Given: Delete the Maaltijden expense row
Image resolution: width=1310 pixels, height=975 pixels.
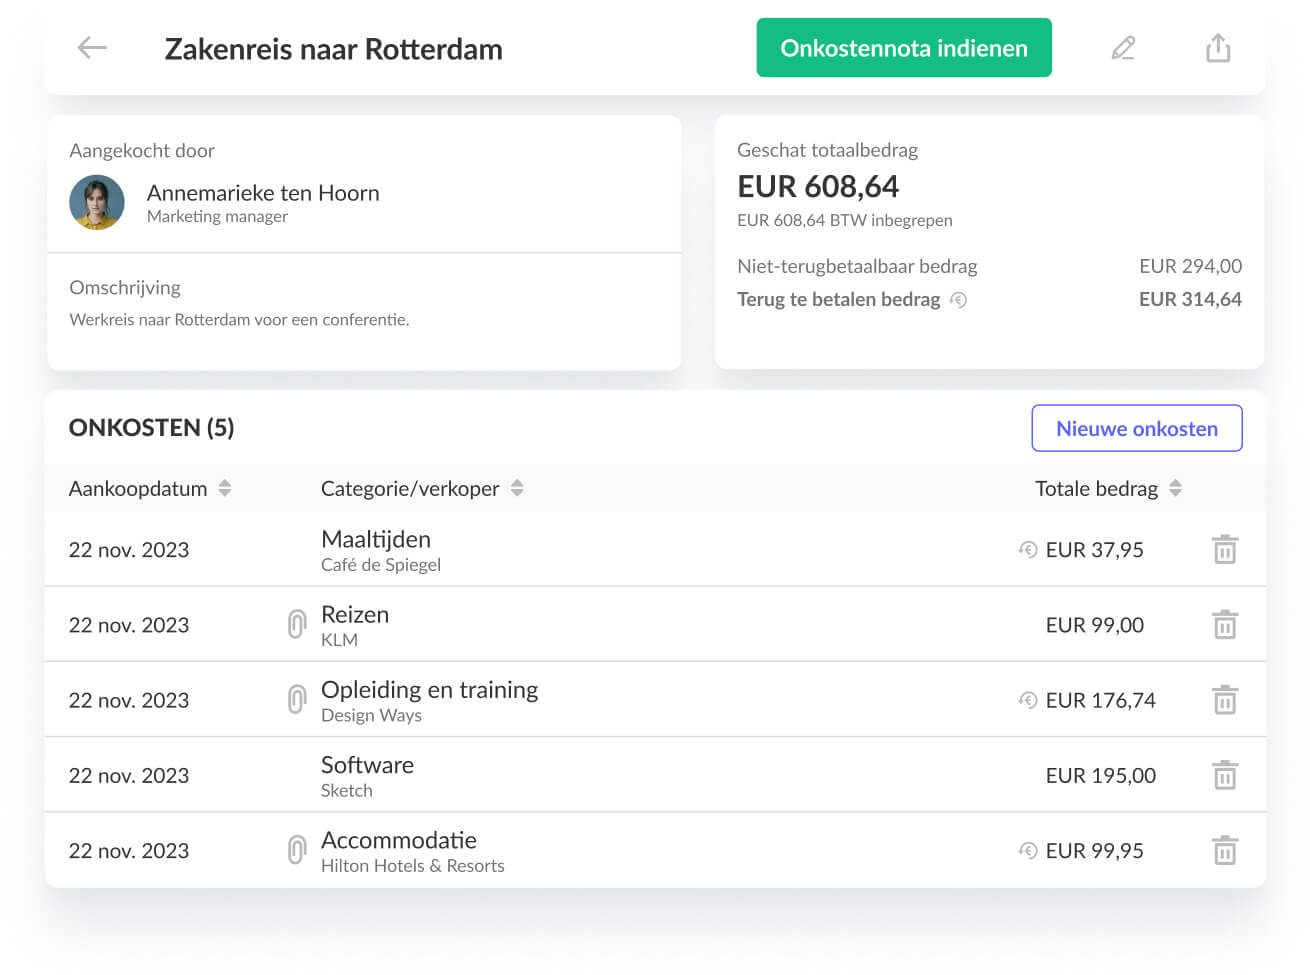Looking at the screenshot, I should pos(1225,549).
